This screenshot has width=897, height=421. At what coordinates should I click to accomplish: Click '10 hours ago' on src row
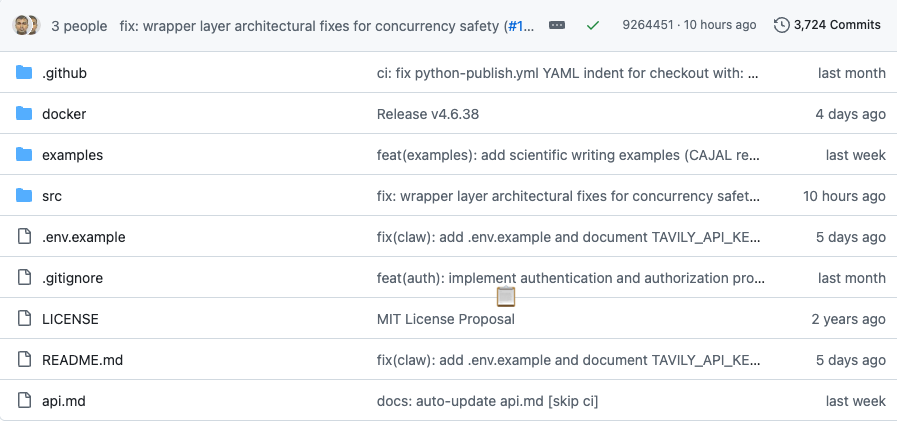click(x=844, y=196)
